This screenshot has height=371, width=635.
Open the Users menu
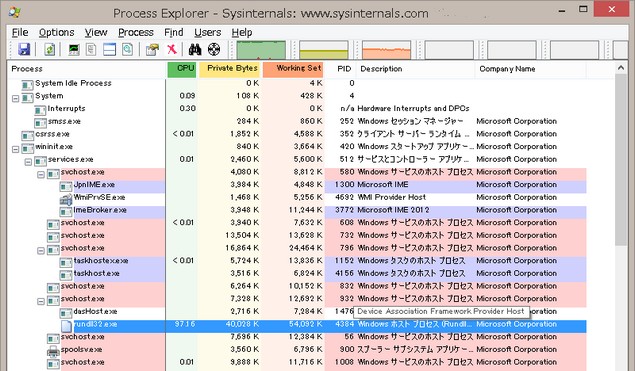[x=207, y=32]
